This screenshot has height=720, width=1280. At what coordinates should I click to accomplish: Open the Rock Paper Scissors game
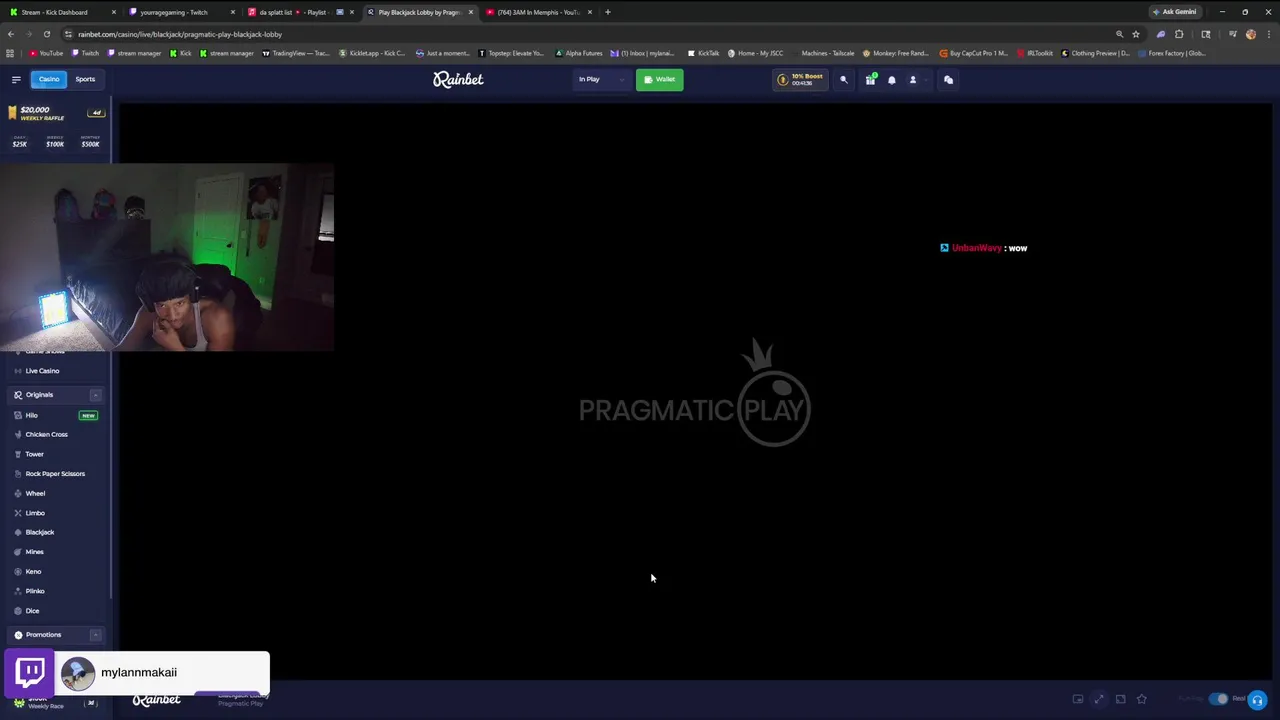[55, 474]
